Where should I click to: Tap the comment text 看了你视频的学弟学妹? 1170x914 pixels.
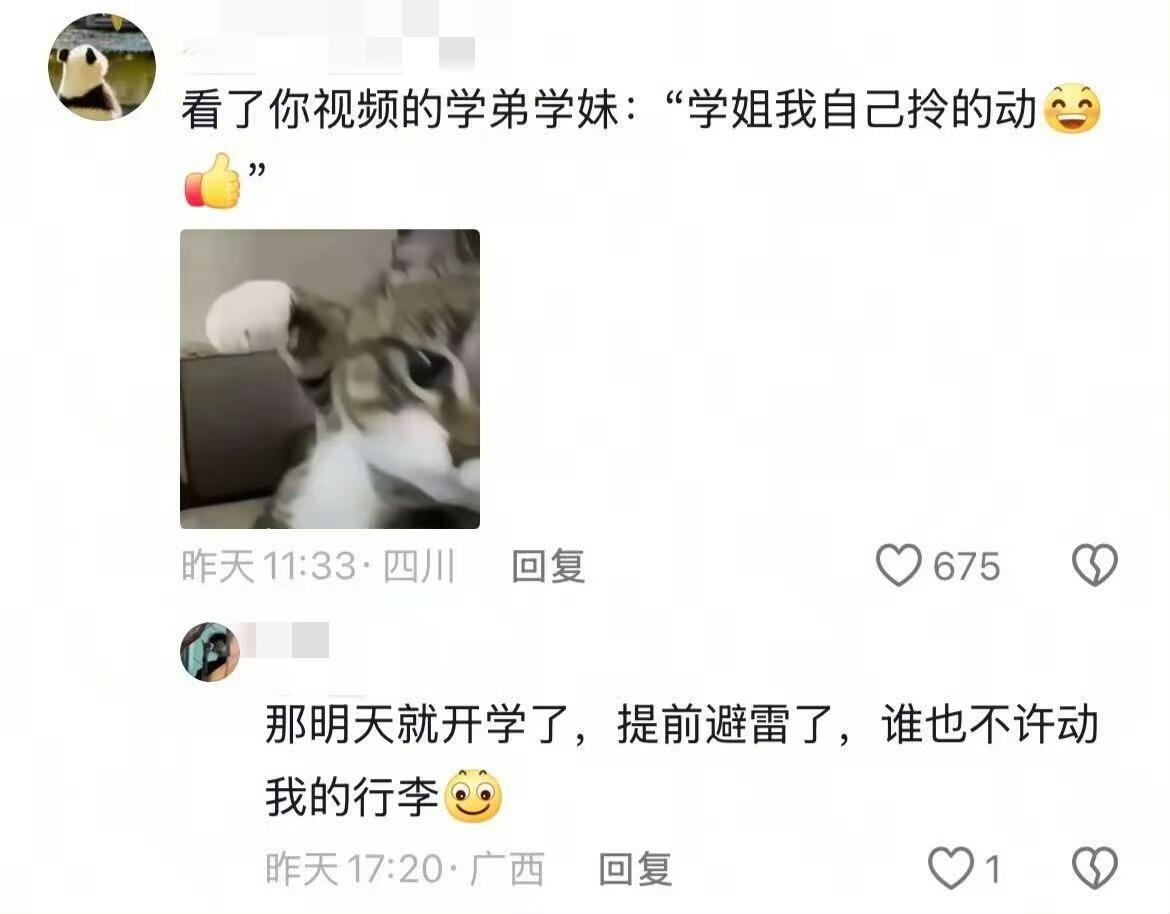401,110
